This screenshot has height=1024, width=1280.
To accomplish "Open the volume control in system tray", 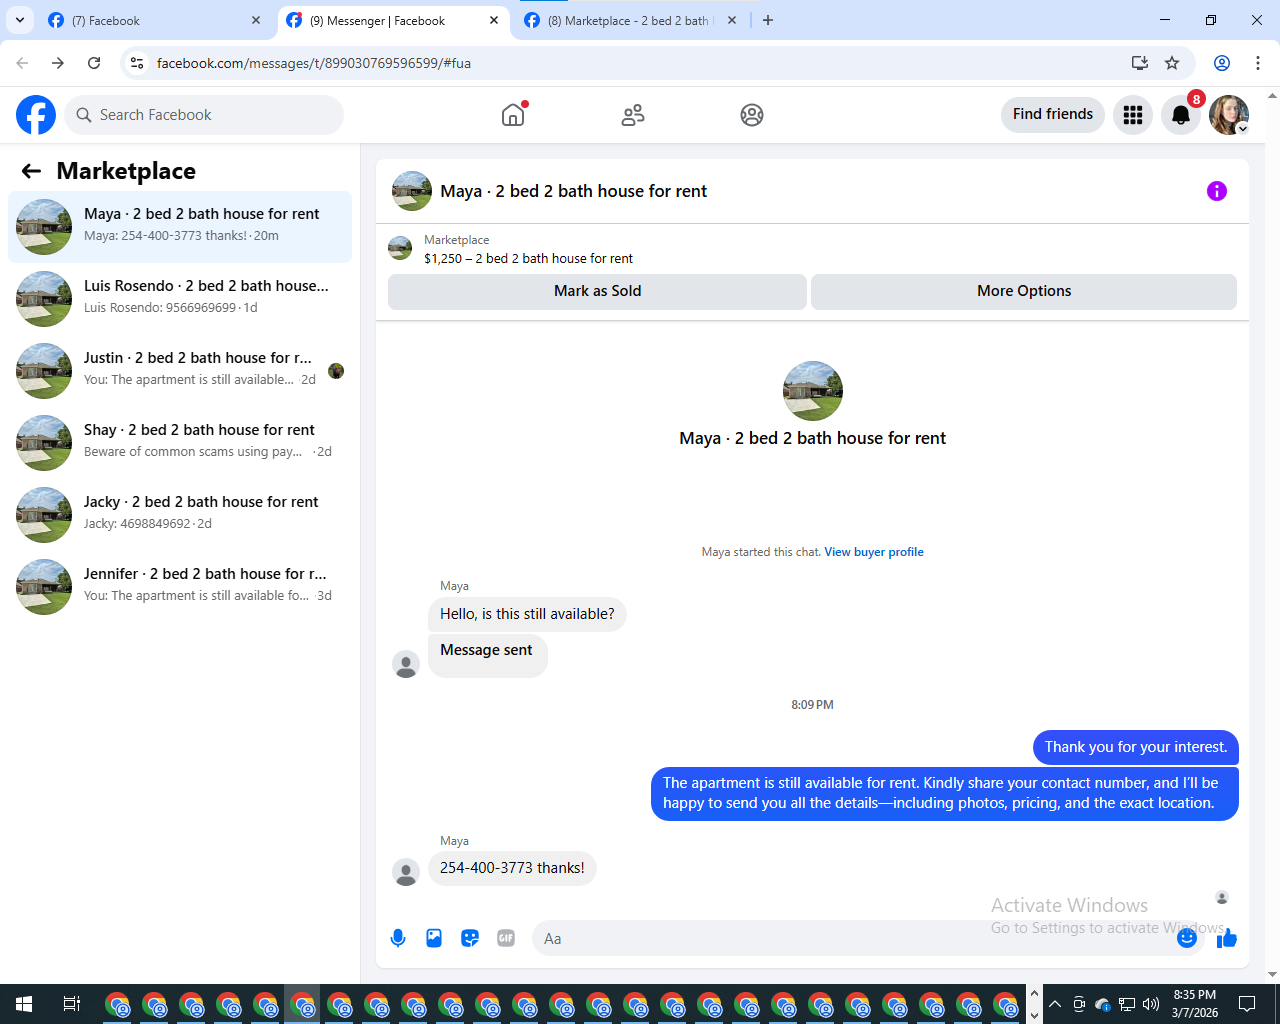I will 1151,1004.
